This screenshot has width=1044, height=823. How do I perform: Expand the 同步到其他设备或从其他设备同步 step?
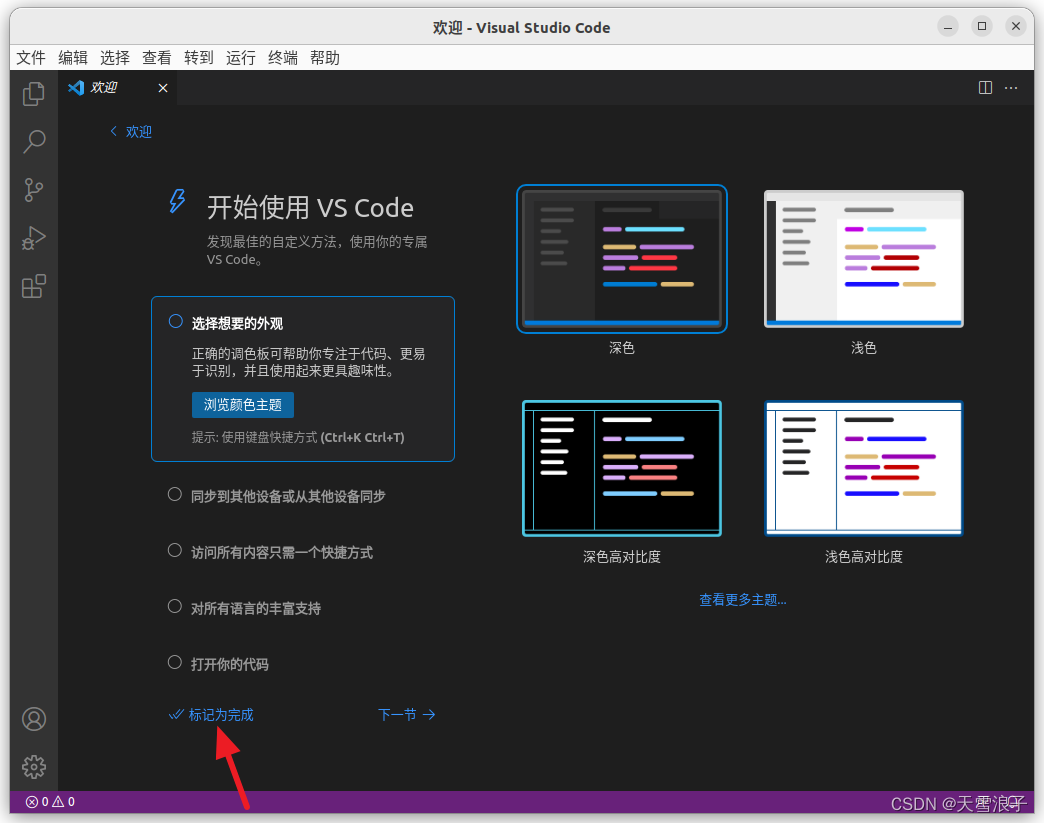pyautogui.click(x=288, y=496)
